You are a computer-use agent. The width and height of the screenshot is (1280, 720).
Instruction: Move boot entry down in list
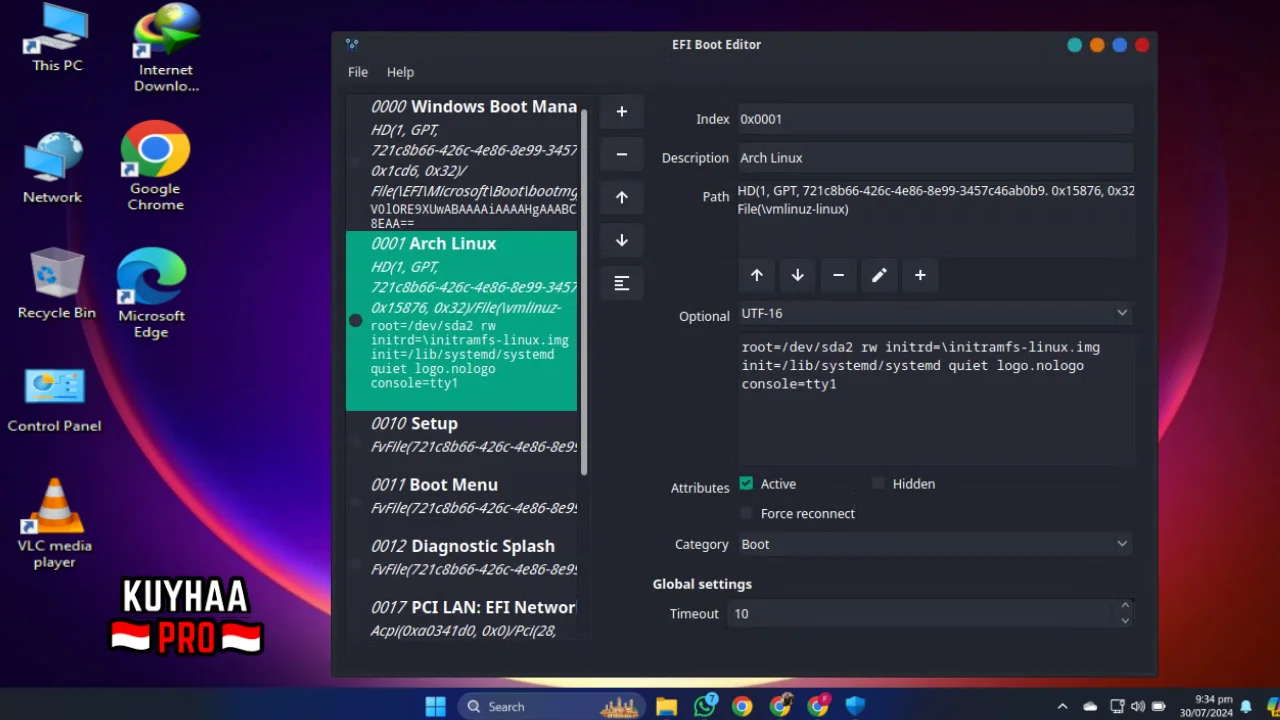621,241
